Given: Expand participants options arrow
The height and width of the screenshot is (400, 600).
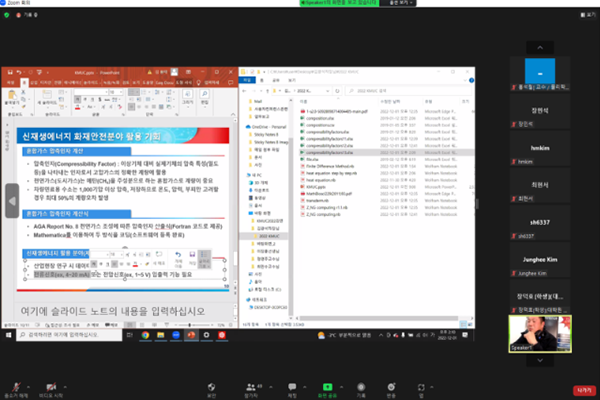Looking at the screenshot, I should (x=271, y=387).
